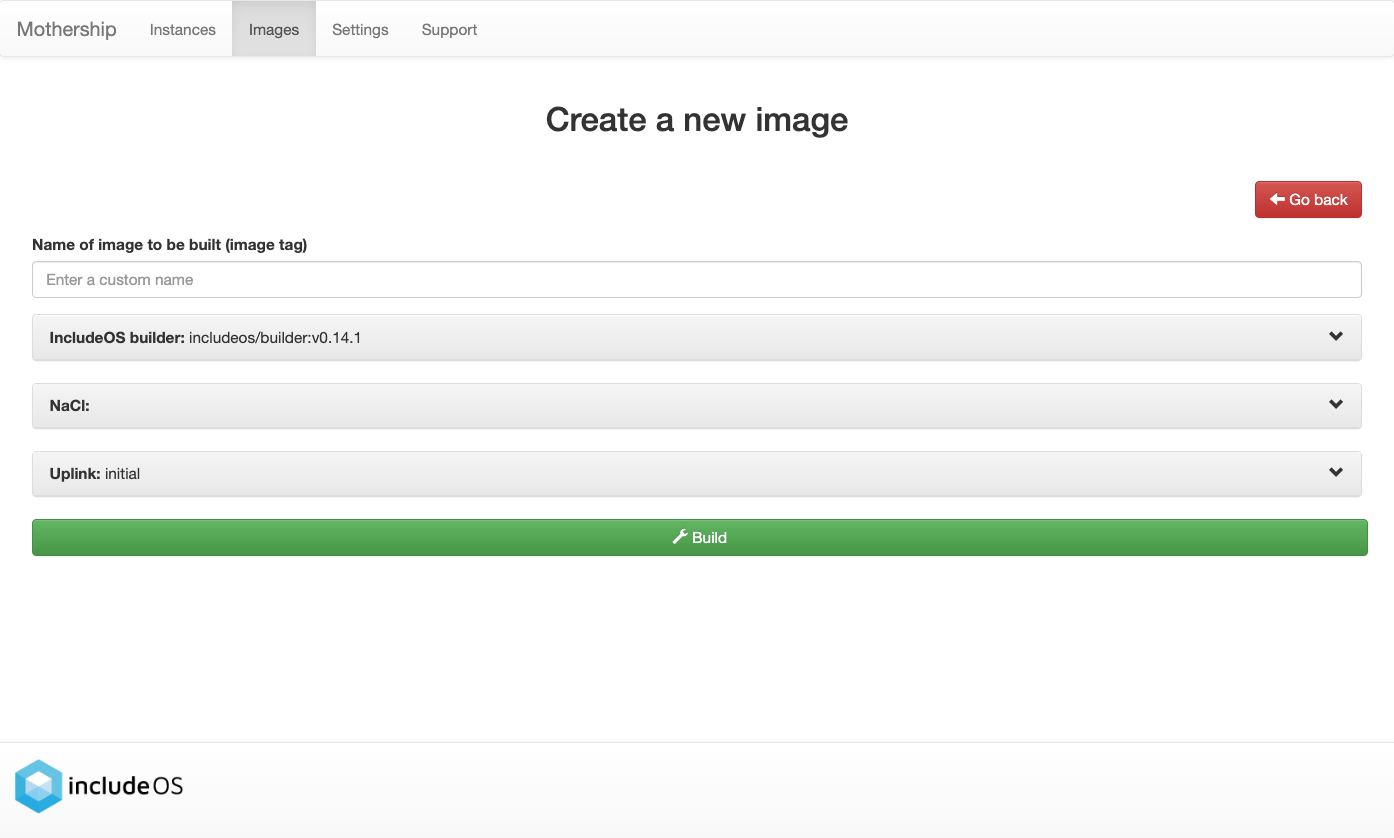The image size is (1394, 838).
Task: Open the Support tab
Action: point(449,29)
